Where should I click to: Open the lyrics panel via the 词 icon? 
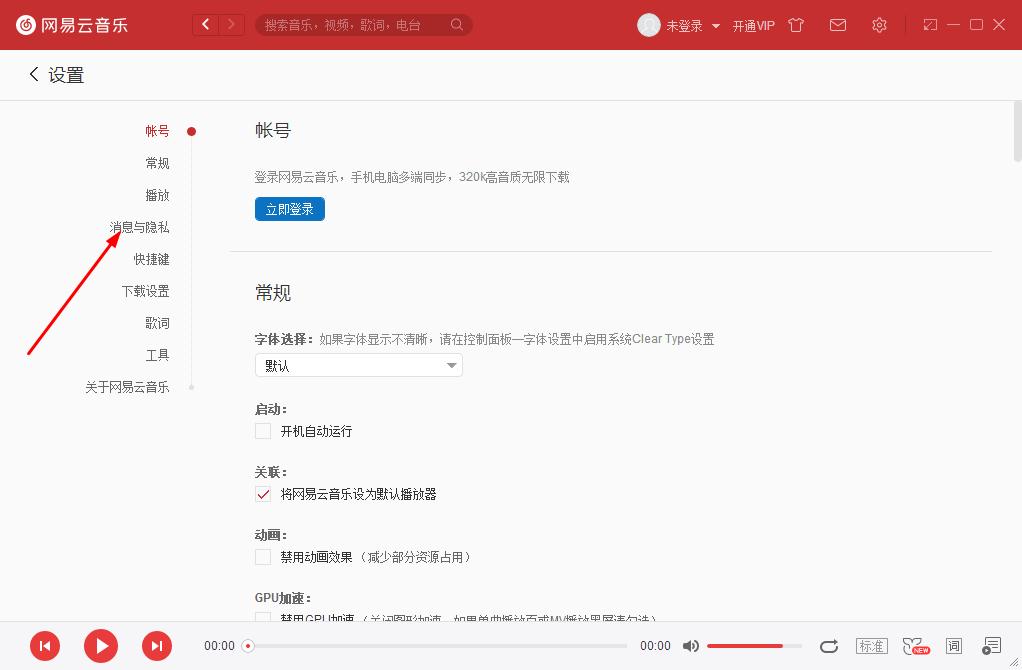[x=955, y=646]
